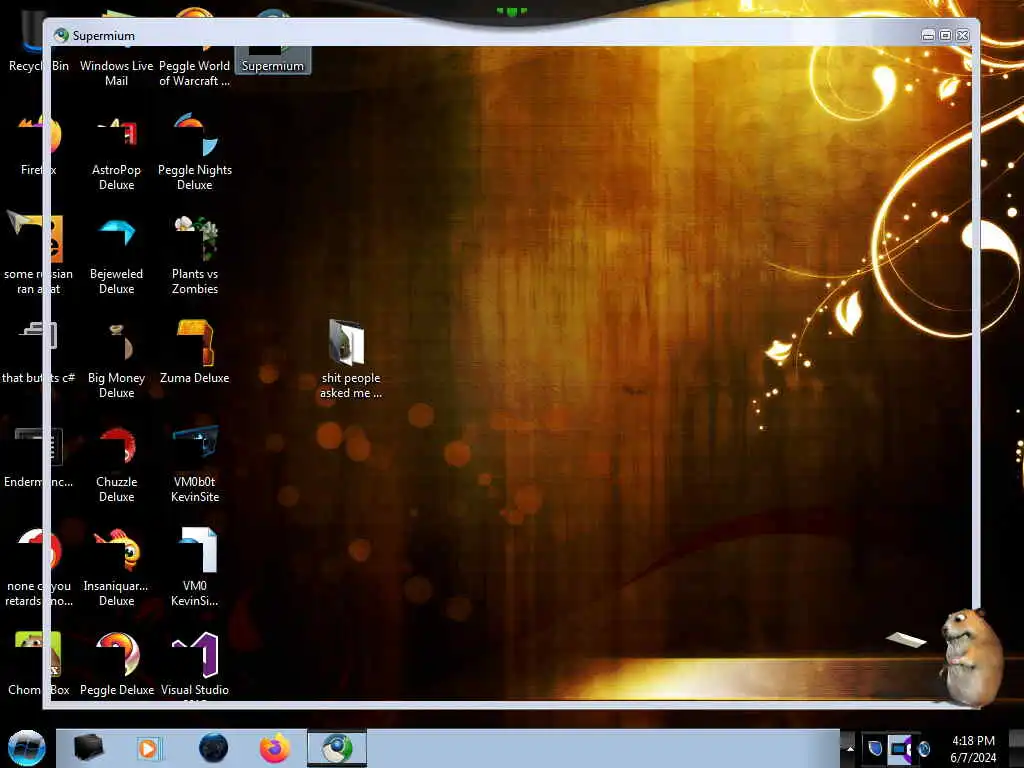Open the clock showing 4:18 PM

pyautogui.click(x=973, y=748)
